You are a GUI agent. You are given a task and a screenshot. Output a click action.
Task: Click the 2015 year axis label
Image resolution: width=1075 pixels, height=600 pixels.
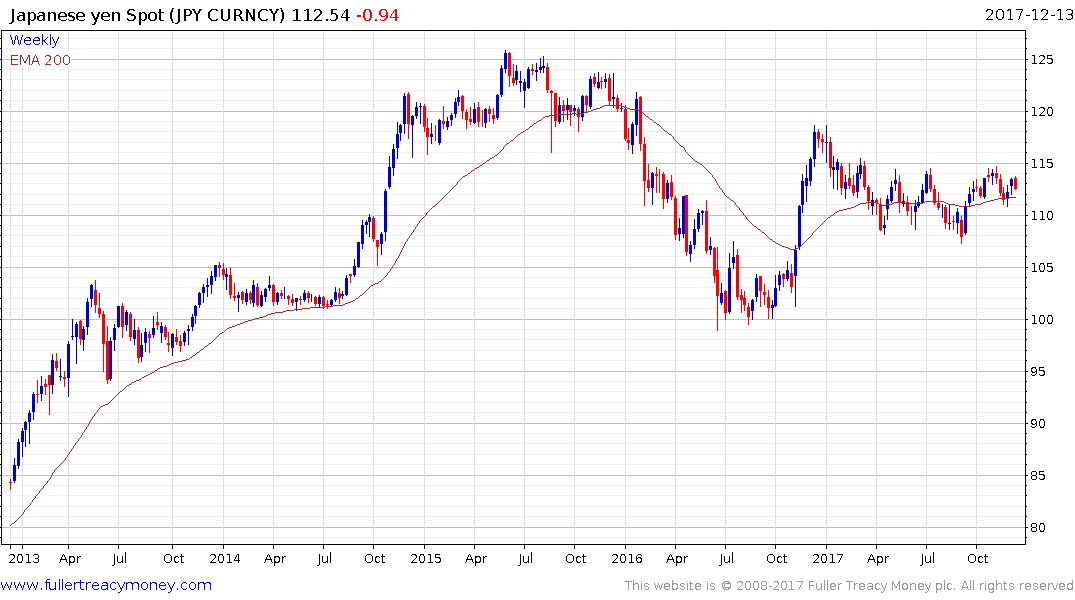[x=426, y=558]
